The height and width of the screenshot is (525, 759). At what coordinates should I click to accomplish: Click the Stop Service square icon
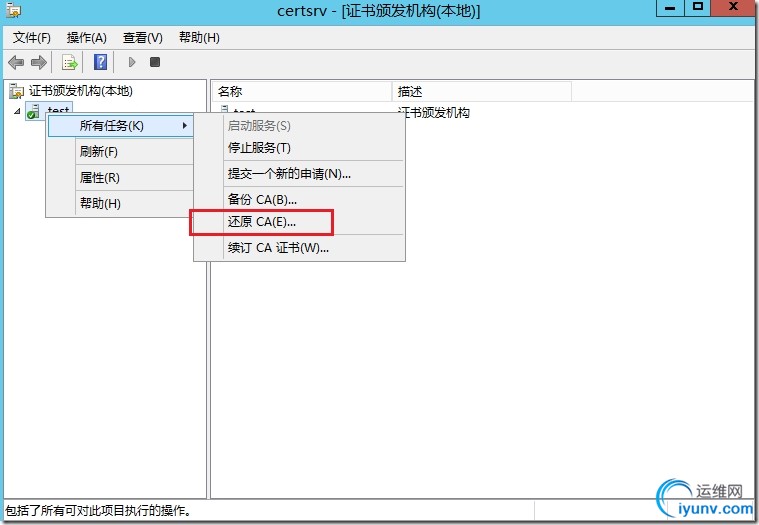click(155, 62)
